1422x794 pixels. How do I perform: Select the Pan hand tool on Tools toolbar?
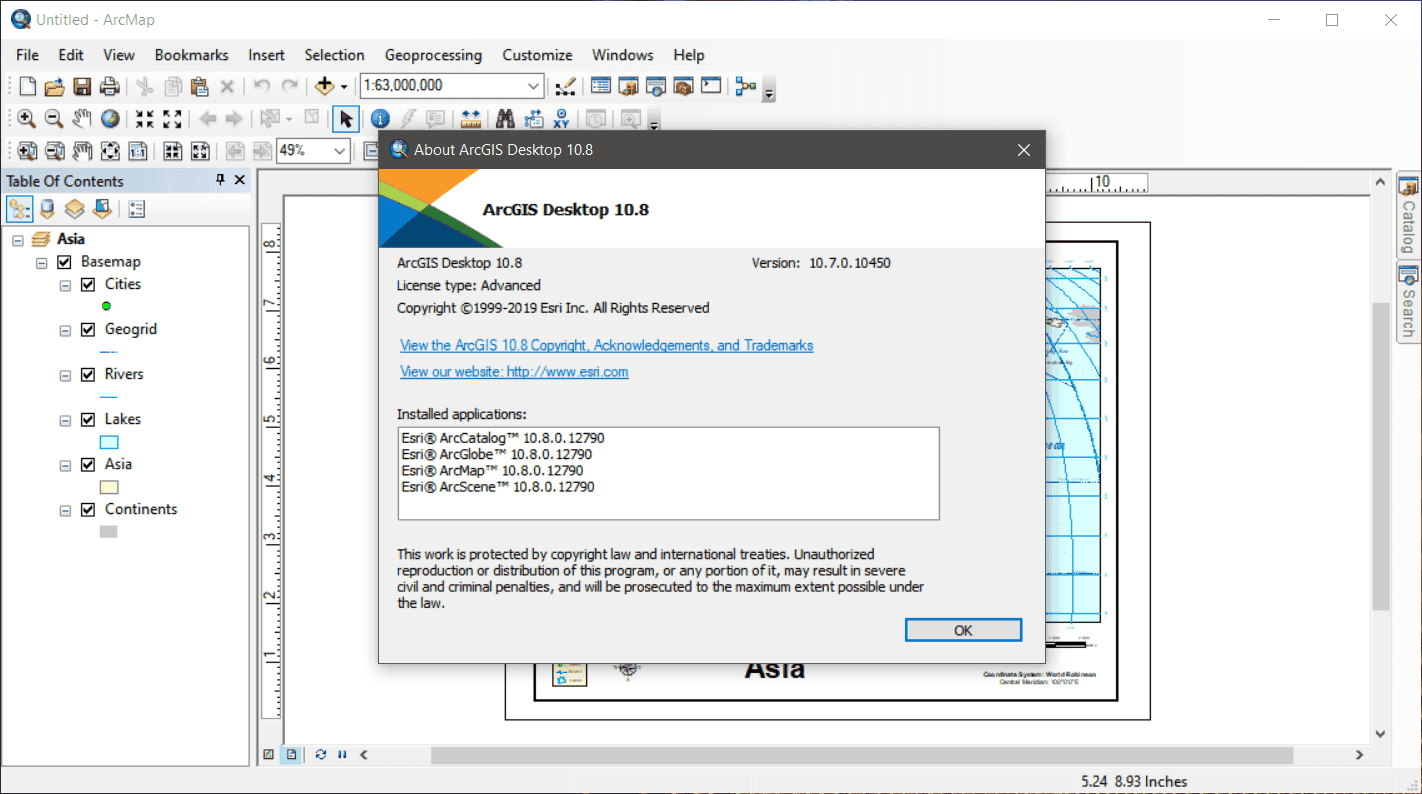point(82,119)
